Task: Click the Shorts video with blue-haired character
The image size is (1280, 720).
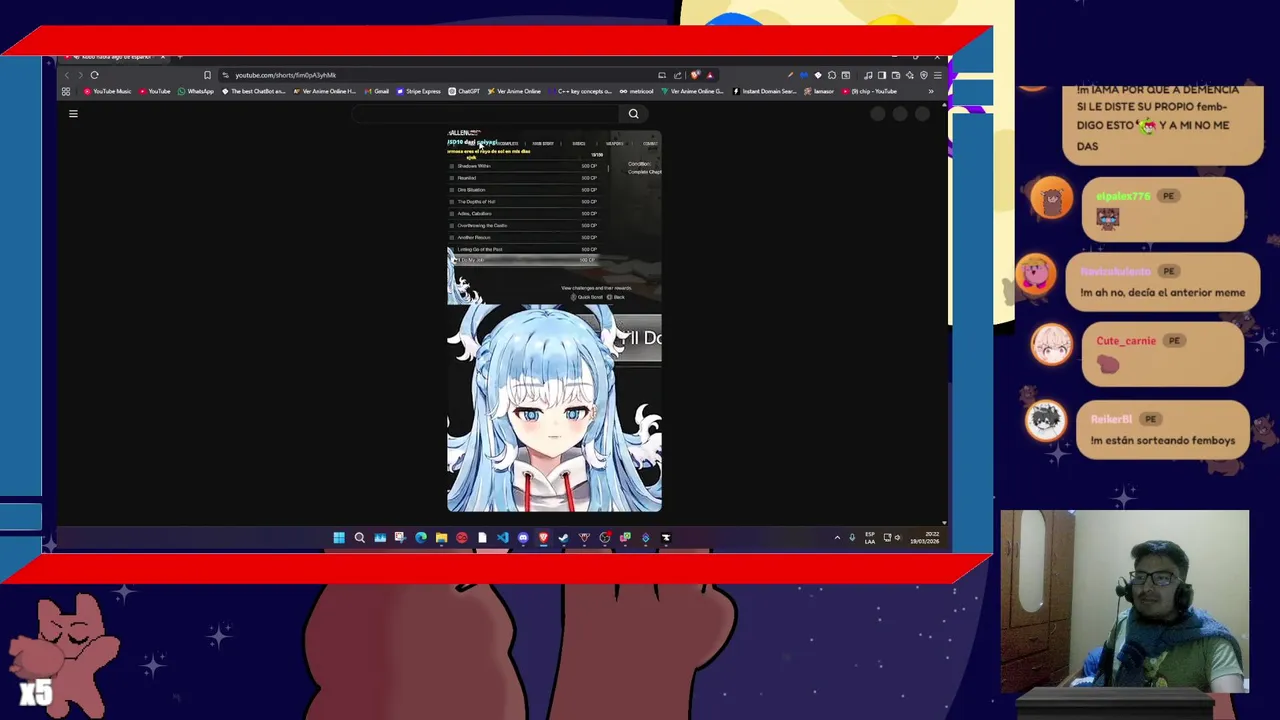Action: coord(554,321)
